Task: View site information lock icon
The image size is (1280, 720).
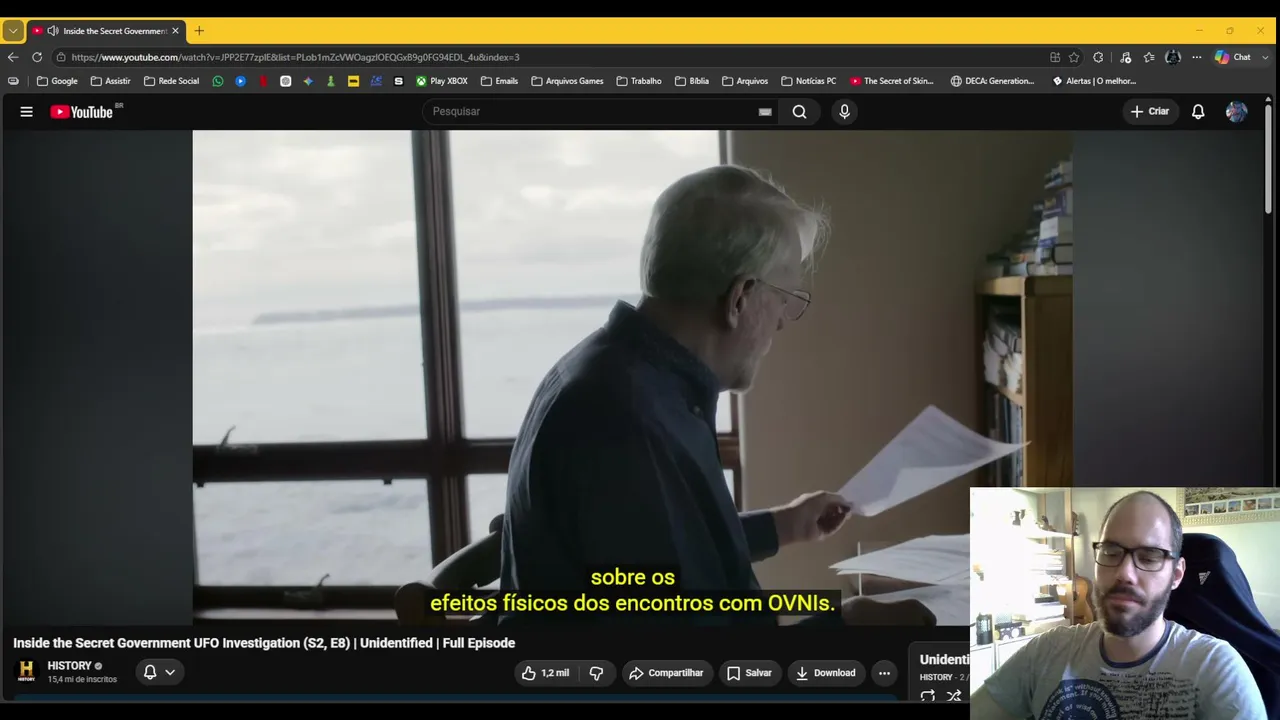Action: (x=61, y=57)
